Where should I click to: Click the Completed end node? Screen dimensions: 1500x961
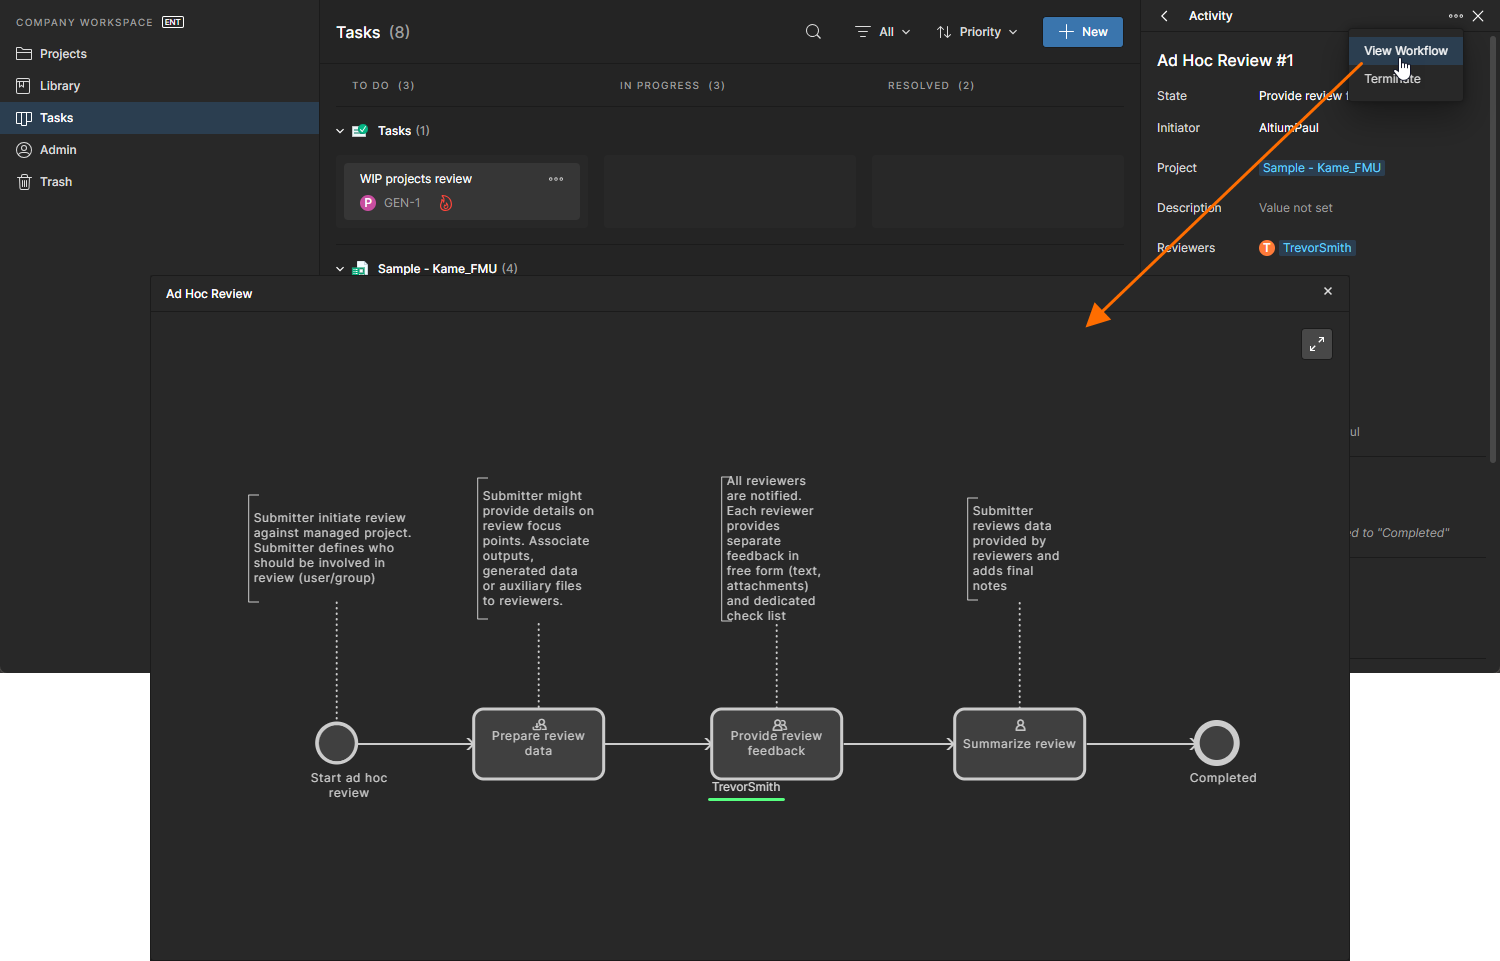click(1217, 743)
